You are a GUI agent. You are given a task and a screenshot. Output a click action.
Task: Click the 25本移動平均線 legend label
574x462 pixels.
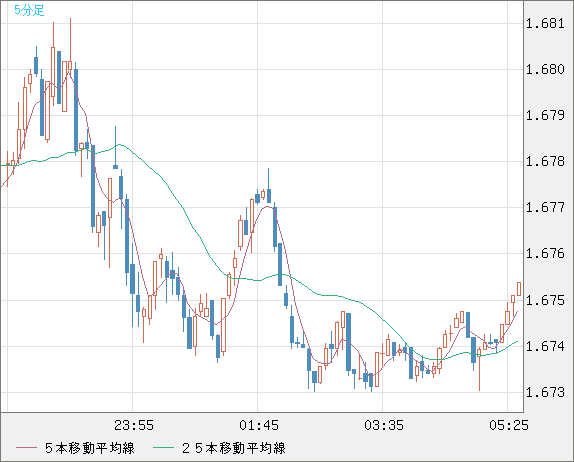point(234,448)
